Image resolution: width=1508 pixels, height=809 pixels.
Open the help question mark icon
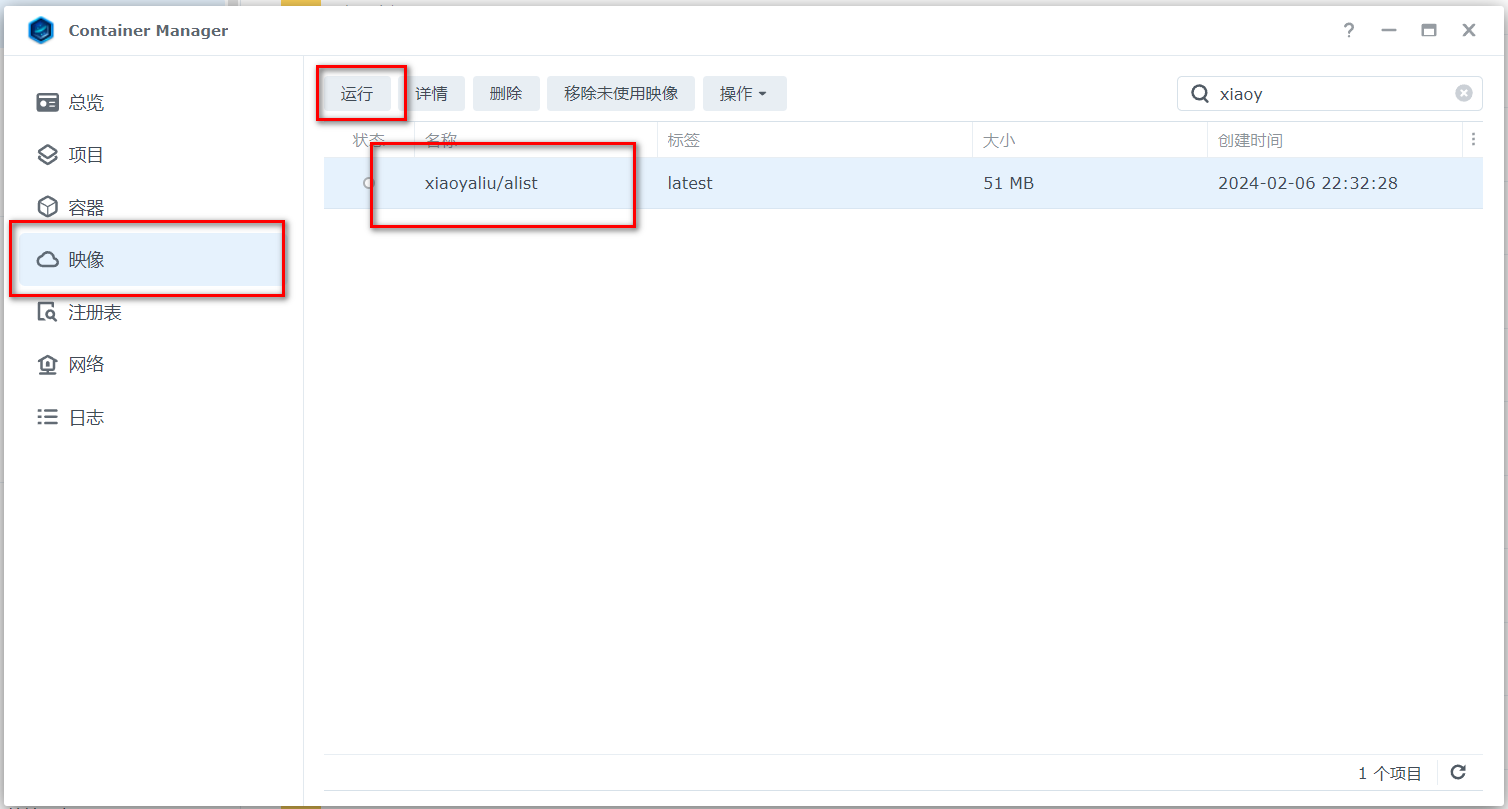[x=1348, y=31]
